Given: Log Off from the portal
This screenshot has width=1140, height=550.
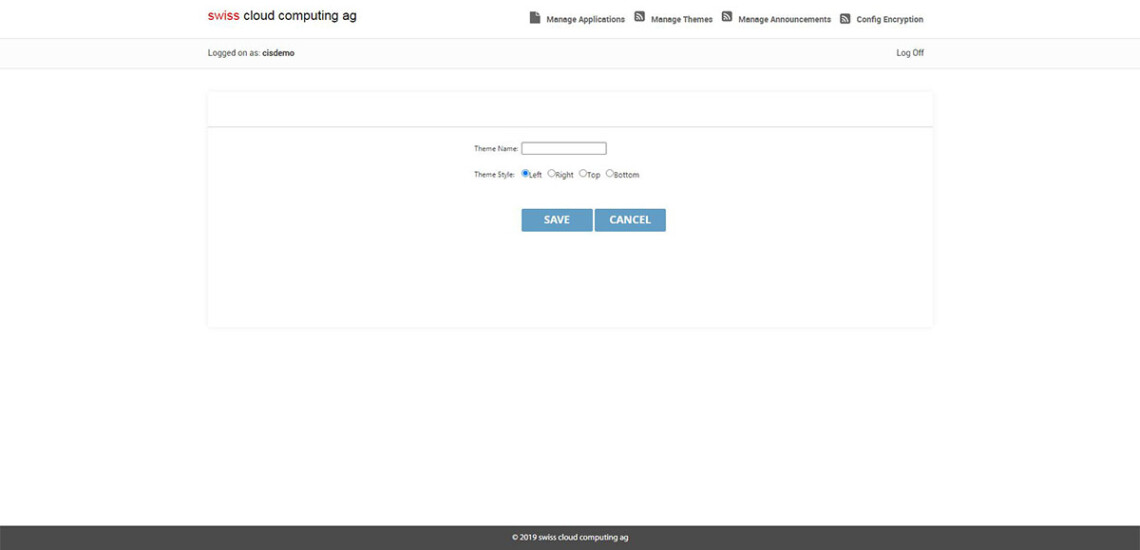Looking at the screenshot, I should click(x=910, y=53).
